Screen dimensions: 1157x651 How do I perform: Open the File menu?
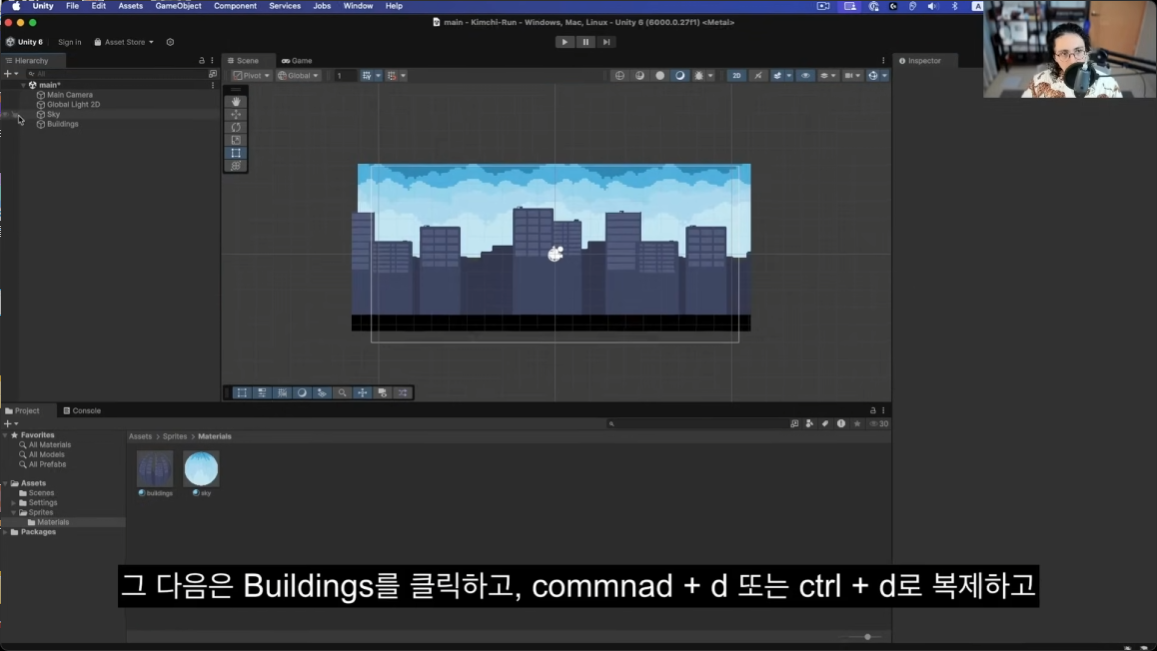pos(72,6)
